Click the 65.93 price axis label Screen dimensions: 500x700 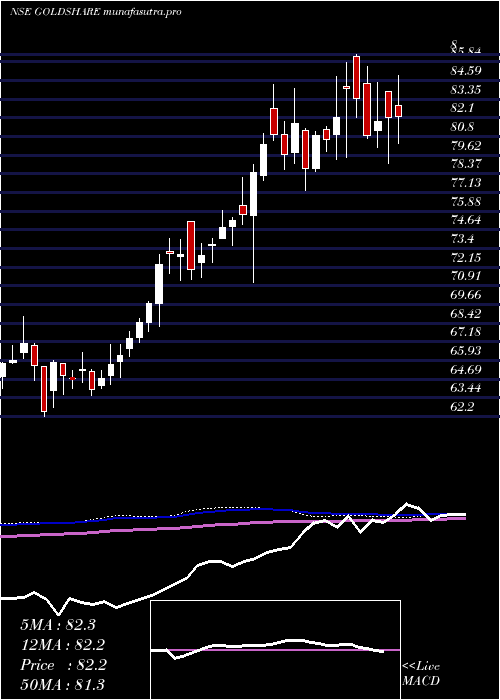466,351
